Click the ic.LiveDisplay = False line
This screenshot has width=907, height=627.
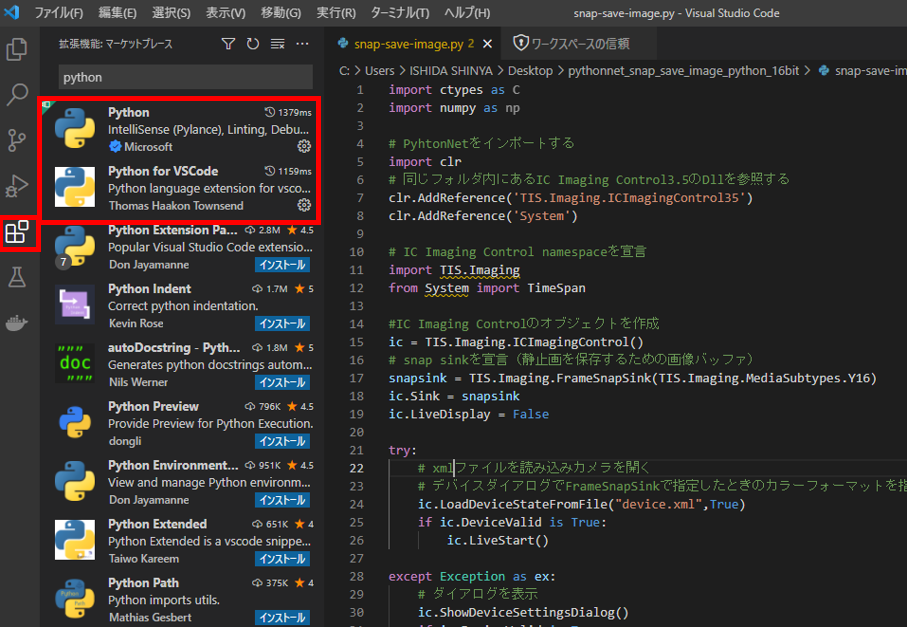469,414
